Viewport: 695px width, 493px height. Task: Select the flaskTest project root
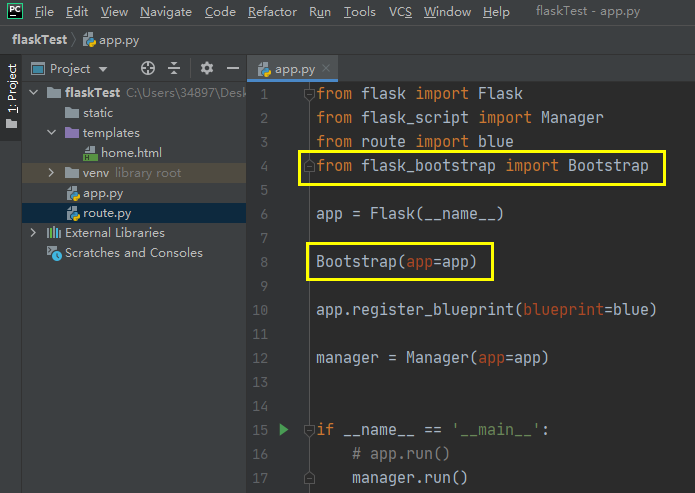point(92,92)
